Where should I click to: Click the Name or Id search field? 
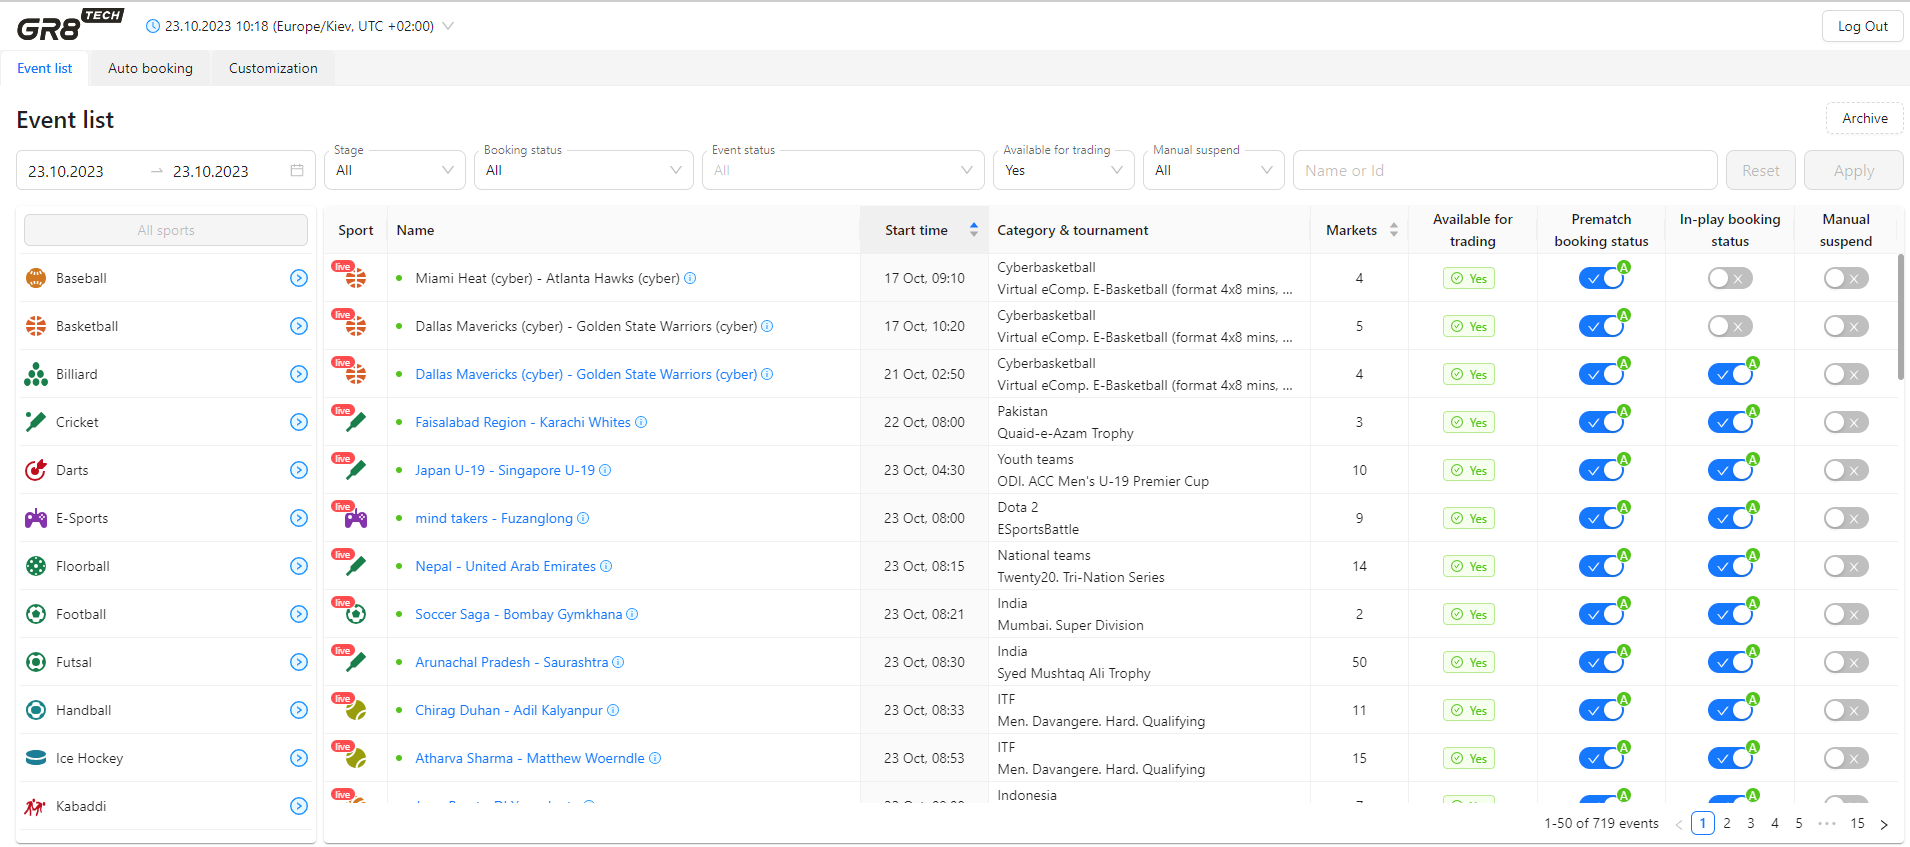coord(1505,170)
